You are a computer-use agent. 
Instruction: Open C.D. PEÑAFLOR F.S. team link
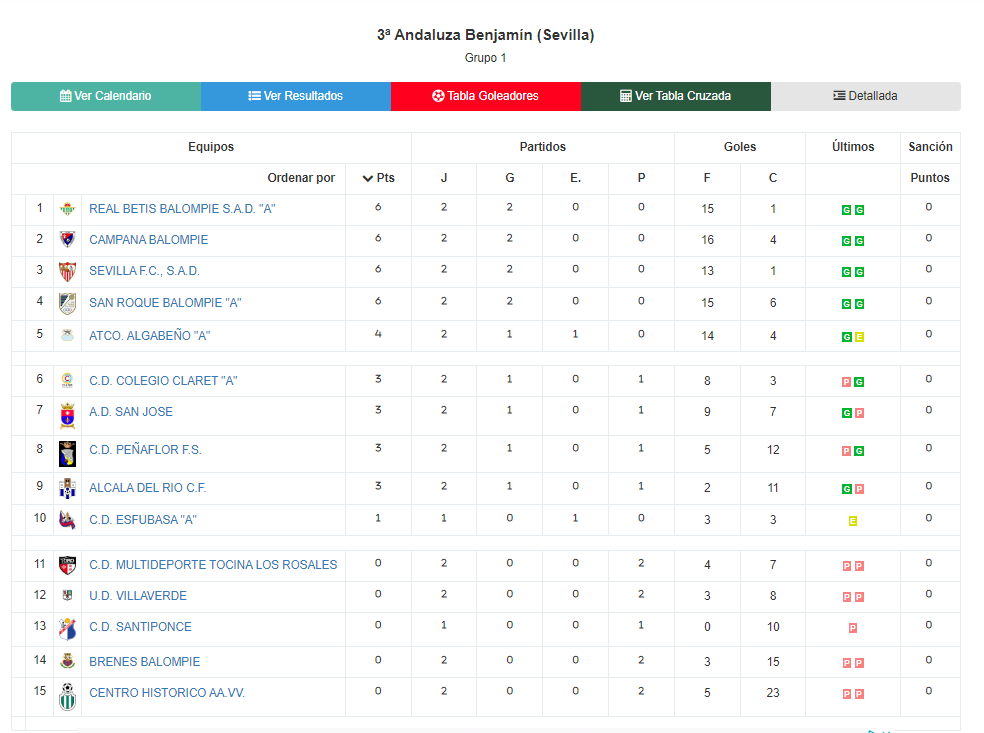(x=145, y=450)
